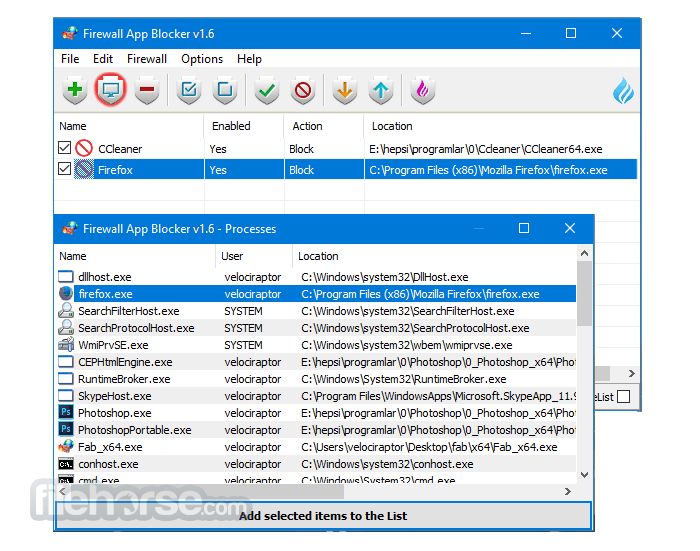Select the conhost.exe process name
This screenshot has height=551, width=700.
tap(108, 464)
